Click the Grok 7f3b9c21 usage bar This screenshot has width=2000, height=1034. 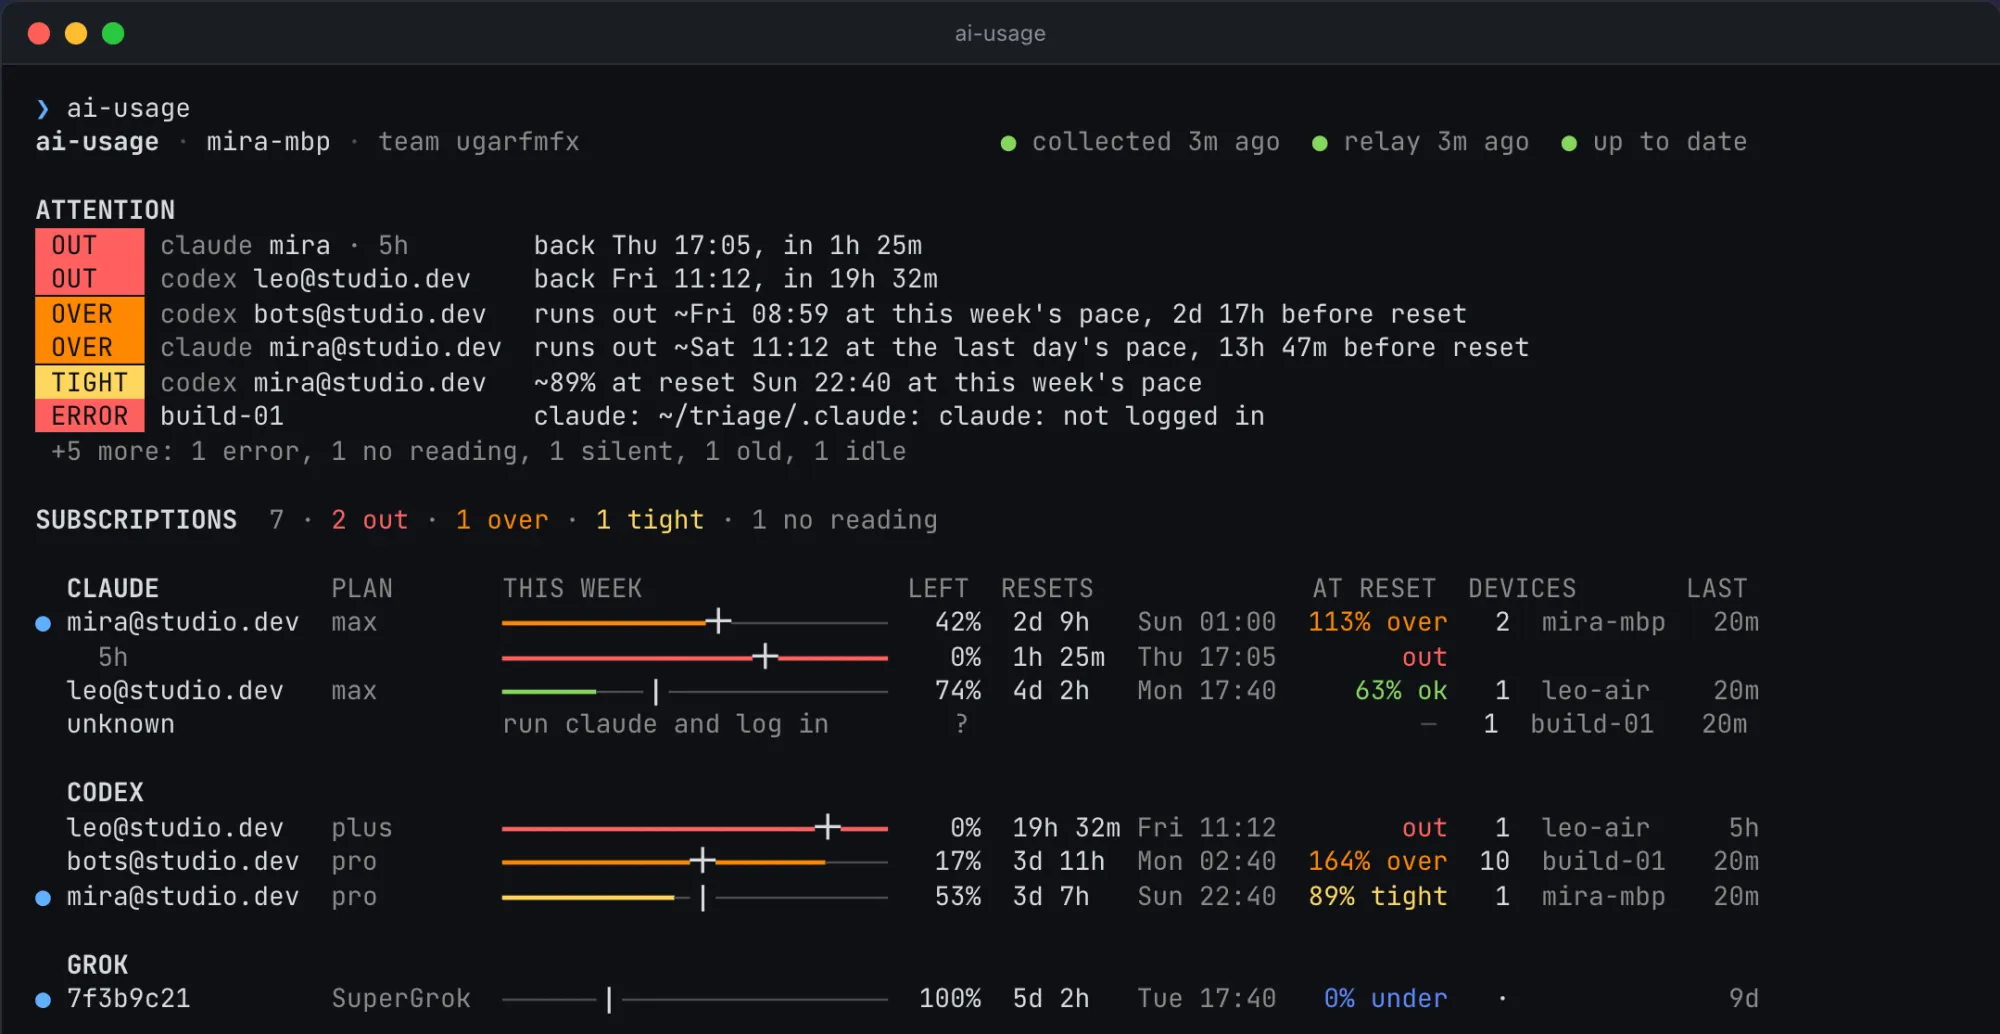click(695, 999)
